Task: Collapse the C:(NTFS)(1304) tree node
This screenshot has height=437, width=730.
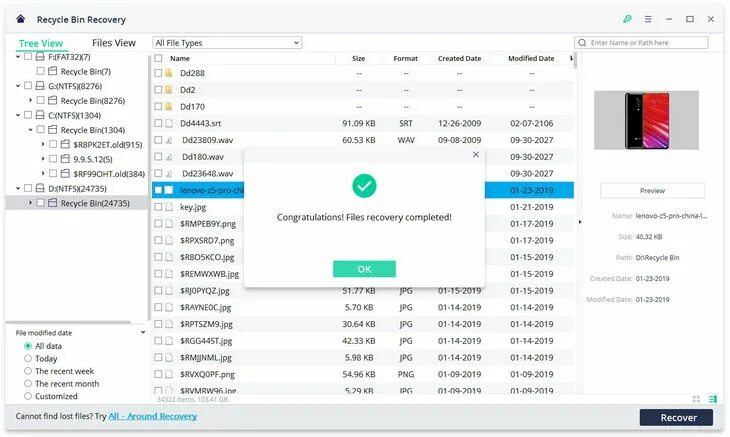Action: pos(18,115)
